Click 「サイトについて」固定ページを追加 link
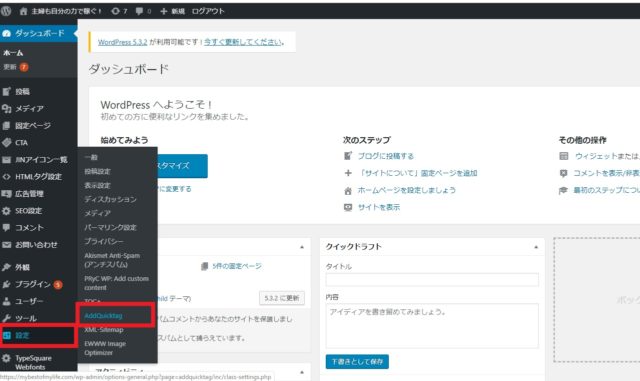The height and width of the screenshot is (381, 640). click(417, 173)
